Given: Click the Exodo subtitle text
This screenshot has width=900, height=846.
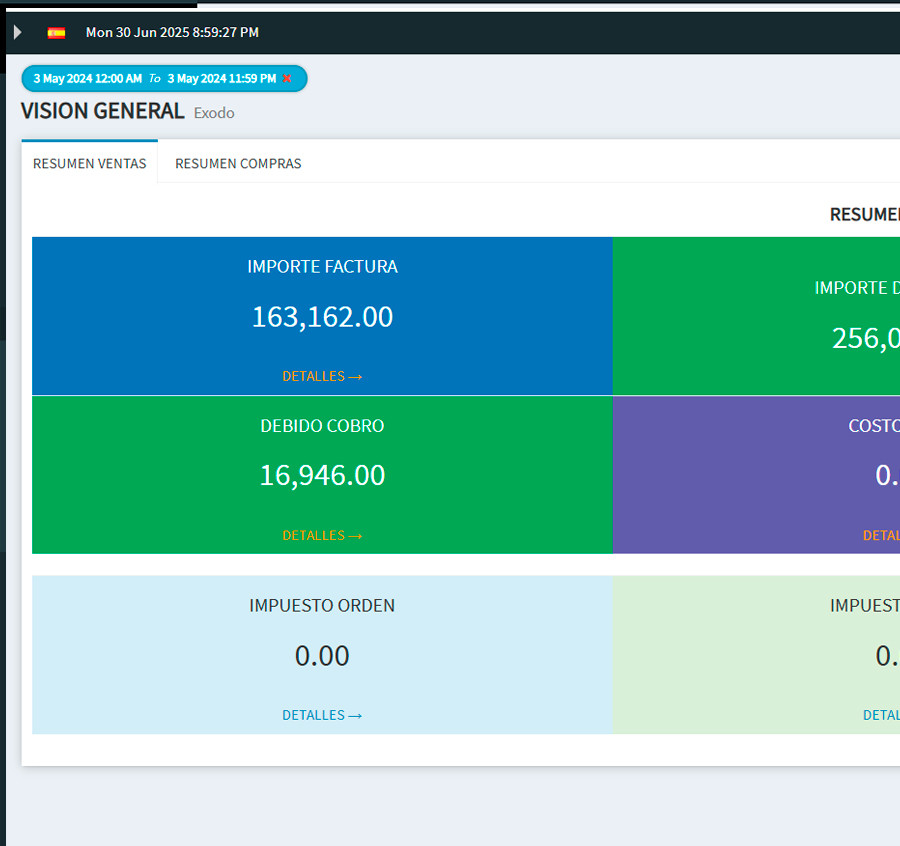Looking at the screenshot, I should (x=214, y=113).
